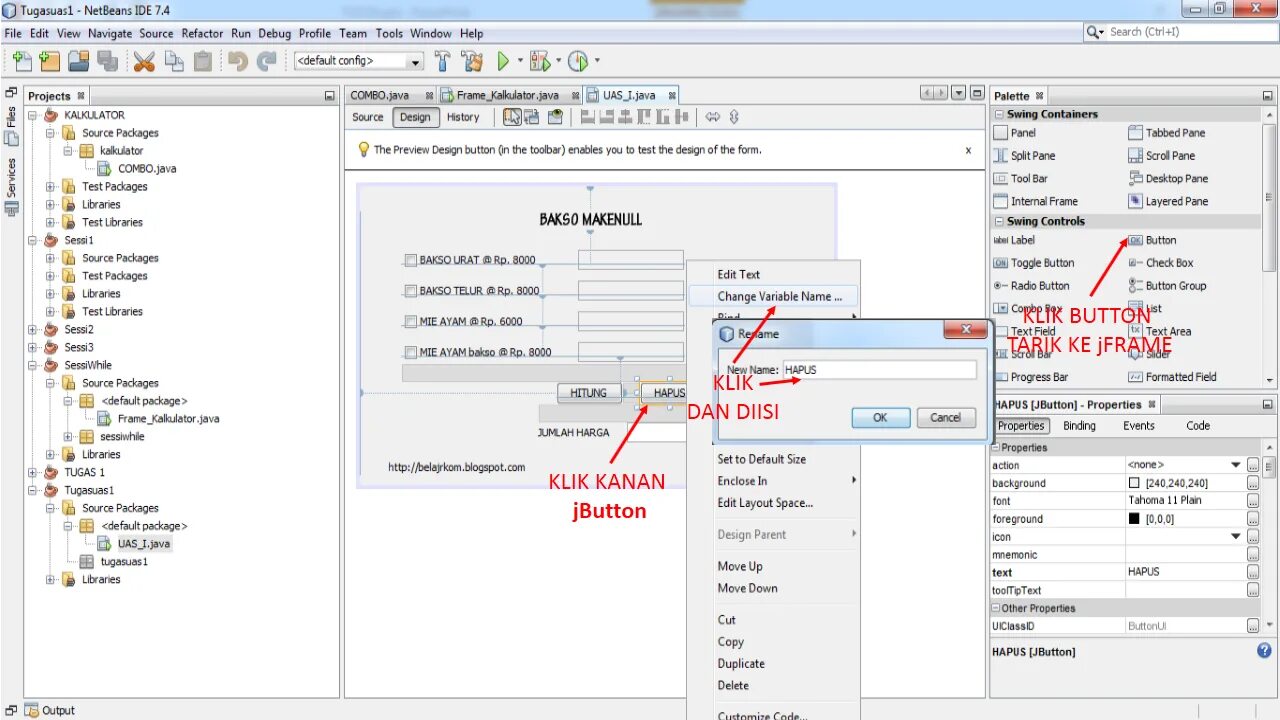Switch to the Source tab of UAS_I.java
Screen dimensions: 1280x720
(367, 117)
